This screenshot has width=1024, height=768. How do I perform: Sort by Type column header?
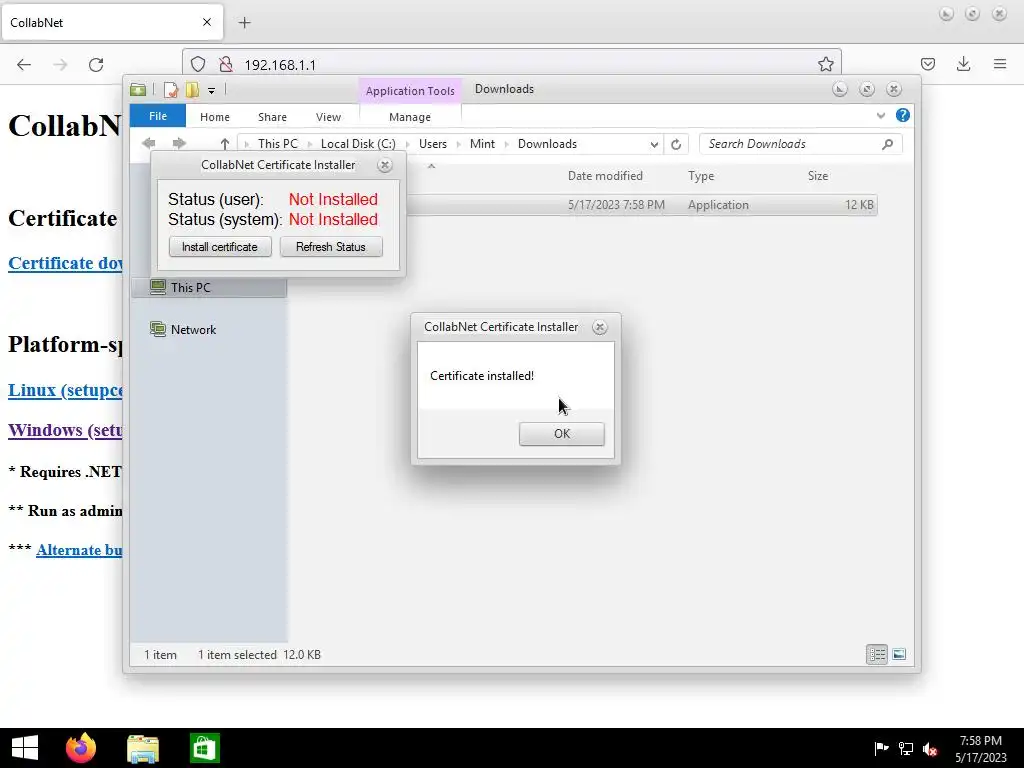(701, 176)
